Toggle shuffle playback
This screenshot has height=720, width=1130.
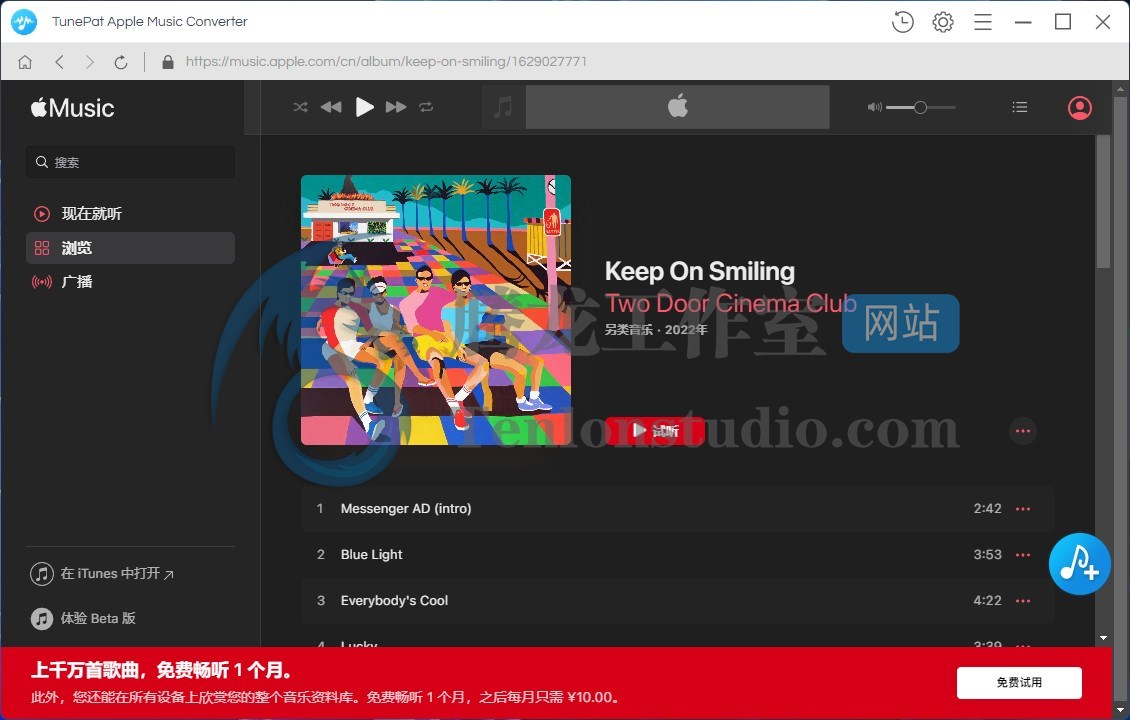301,107
